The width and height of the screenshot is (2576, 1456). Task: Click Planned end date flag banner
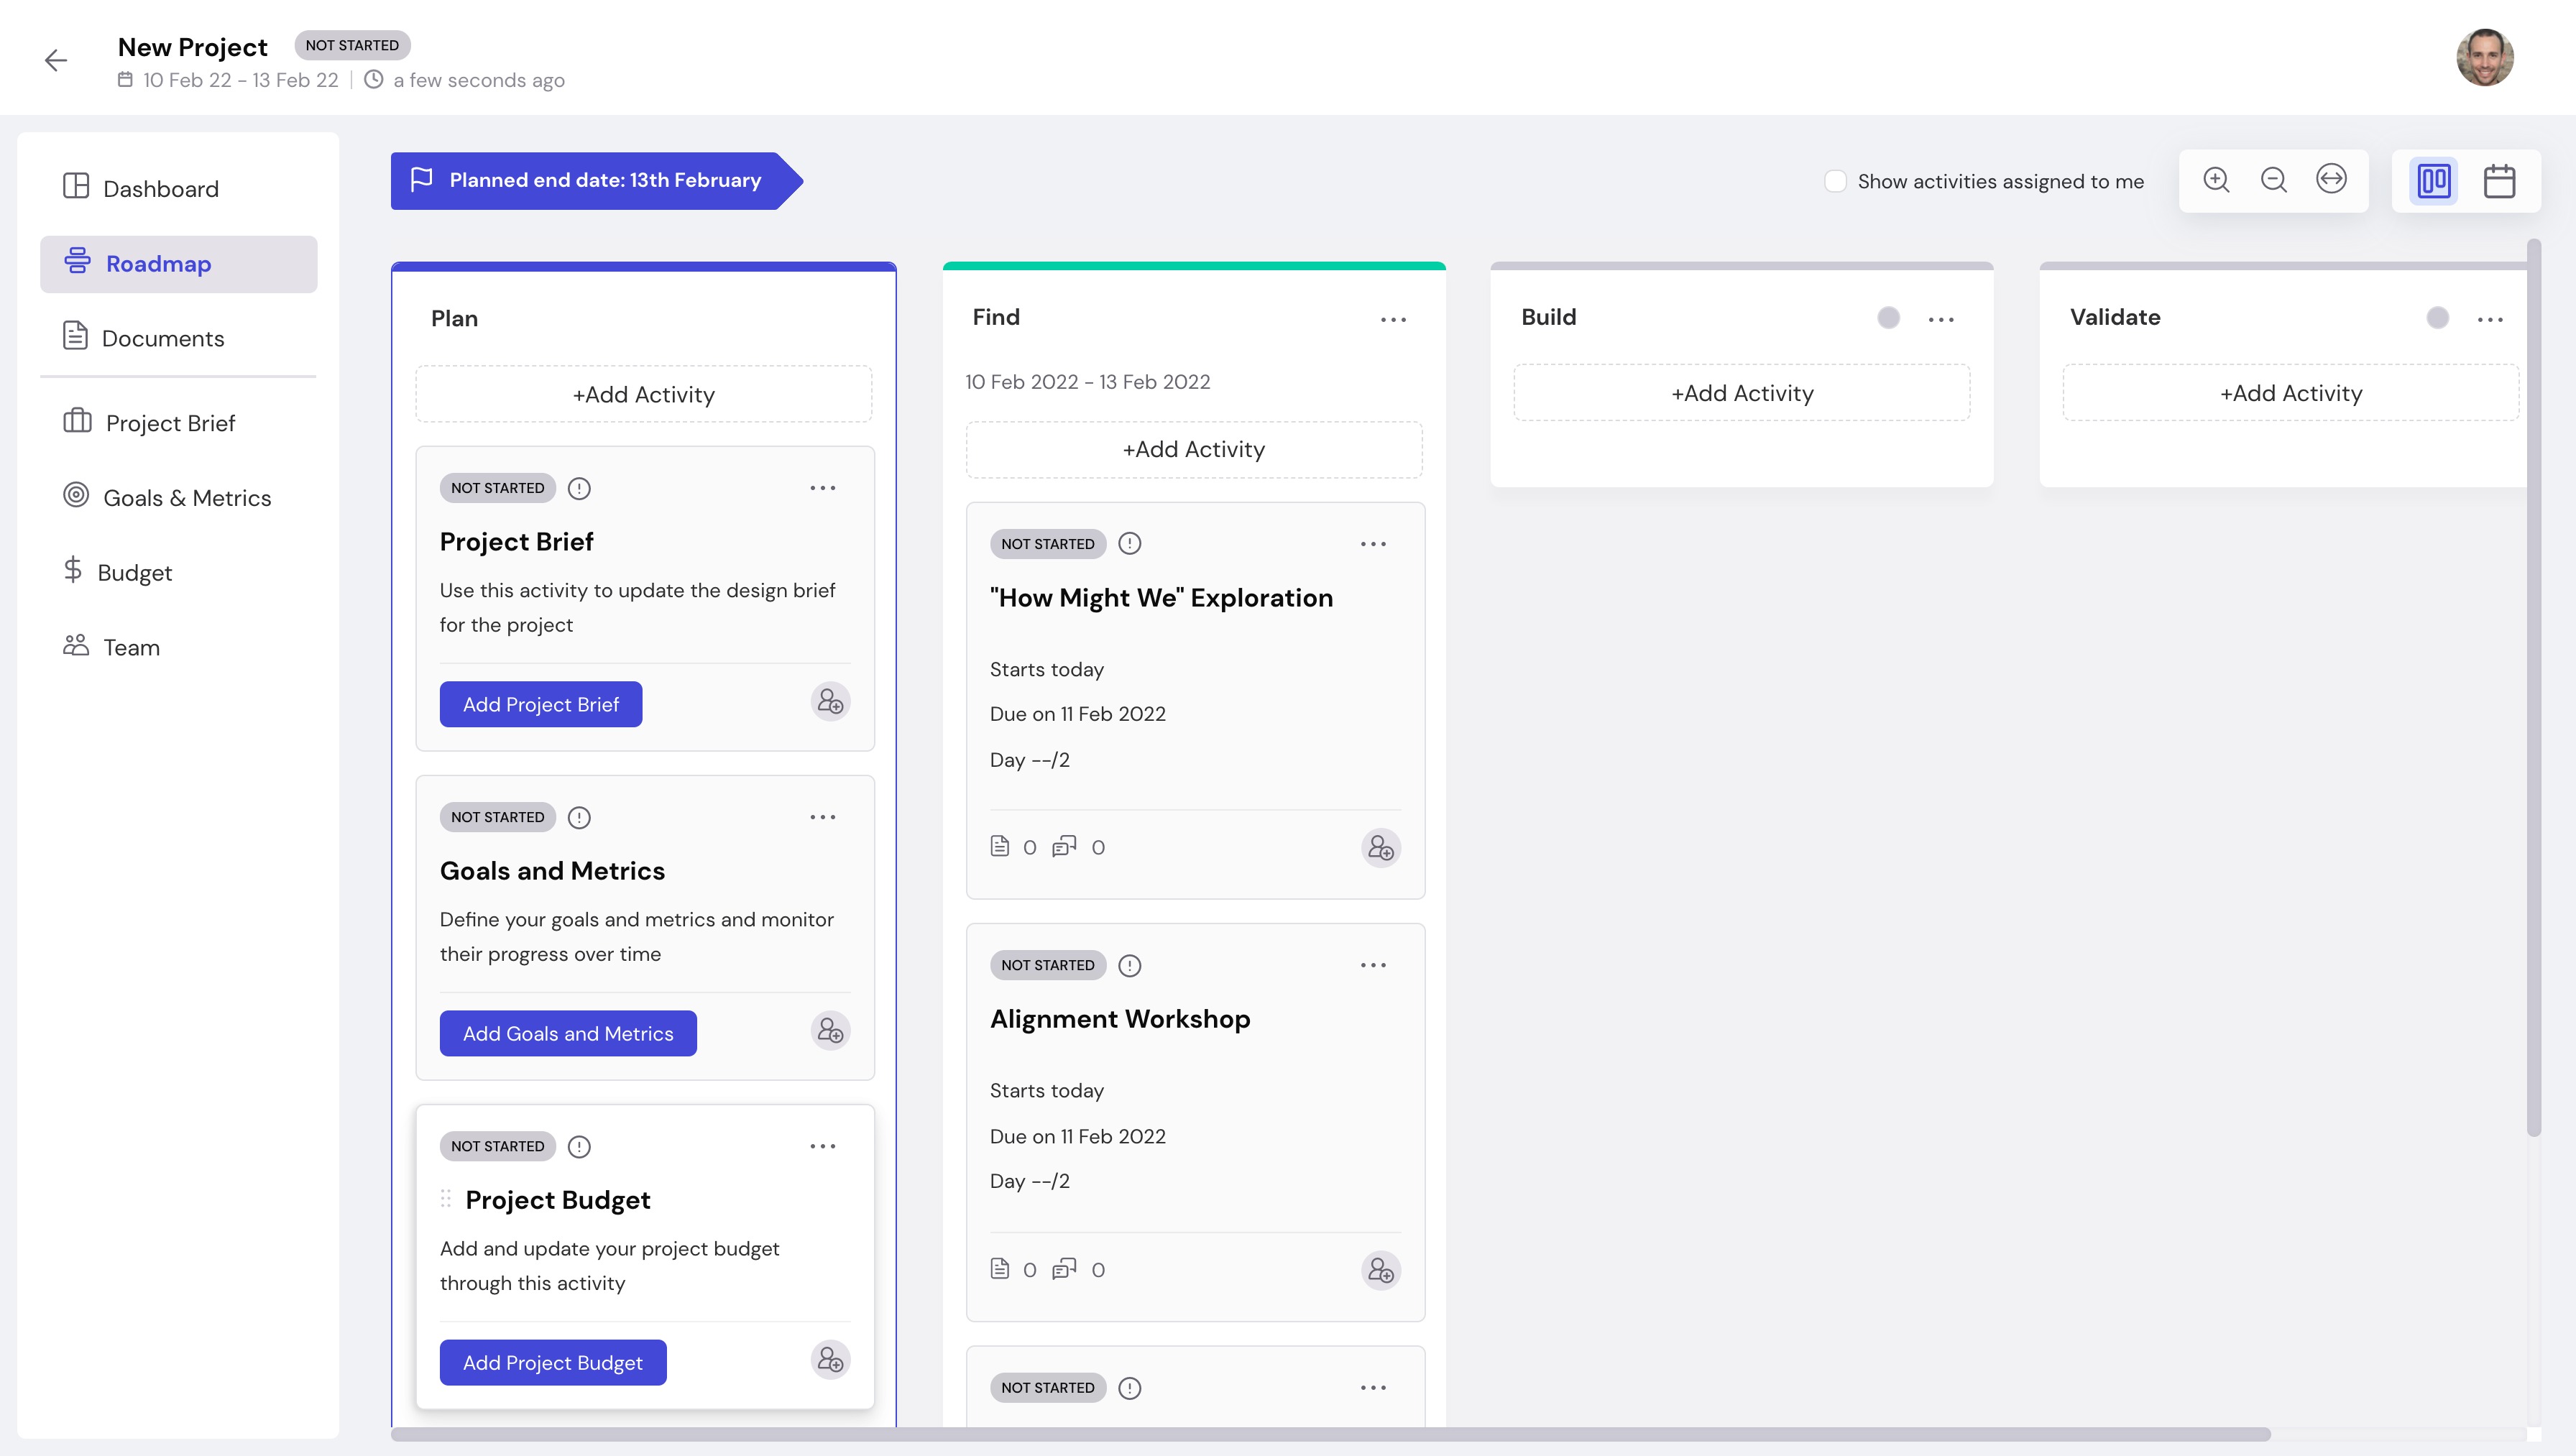click(x=596, y=180)
